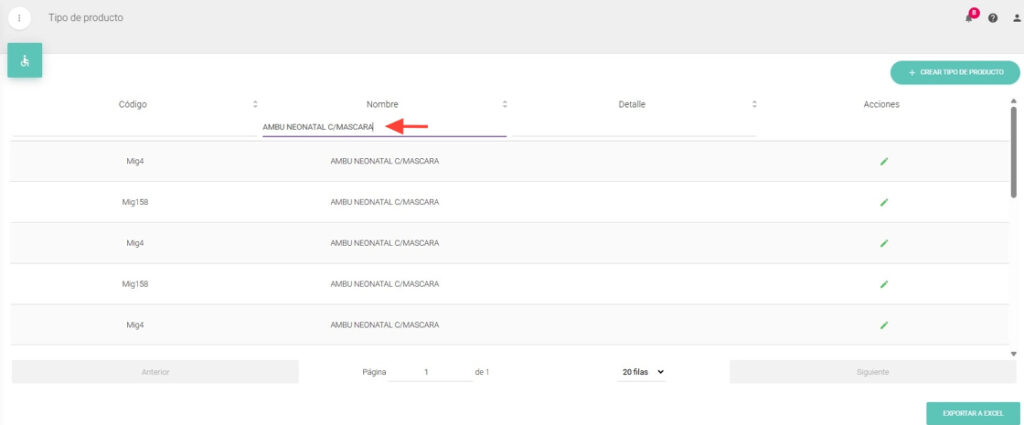Open the notifications bell
Image resolution: width=1024 pixels, height=425 pixels.
tap(969, 18)
